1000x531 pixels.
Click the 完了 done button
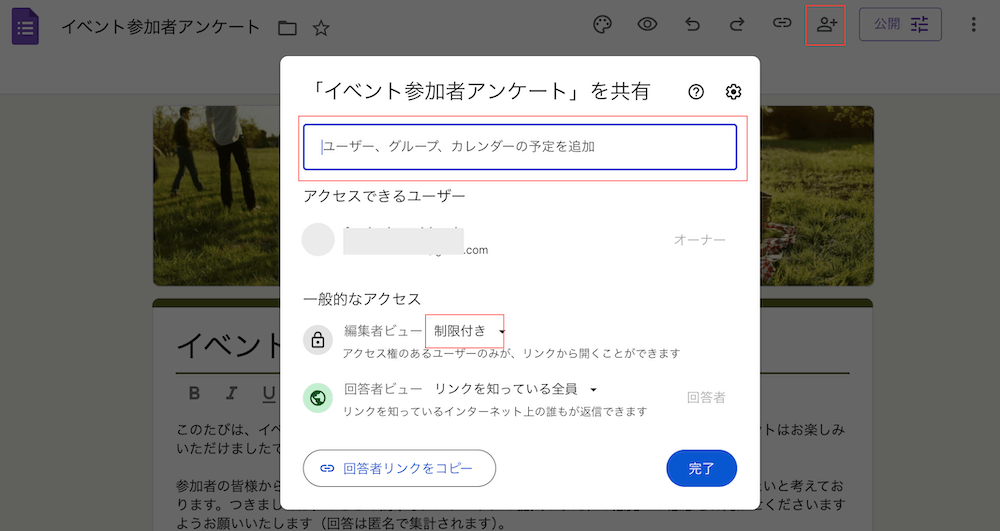click(x=702, y=469)
